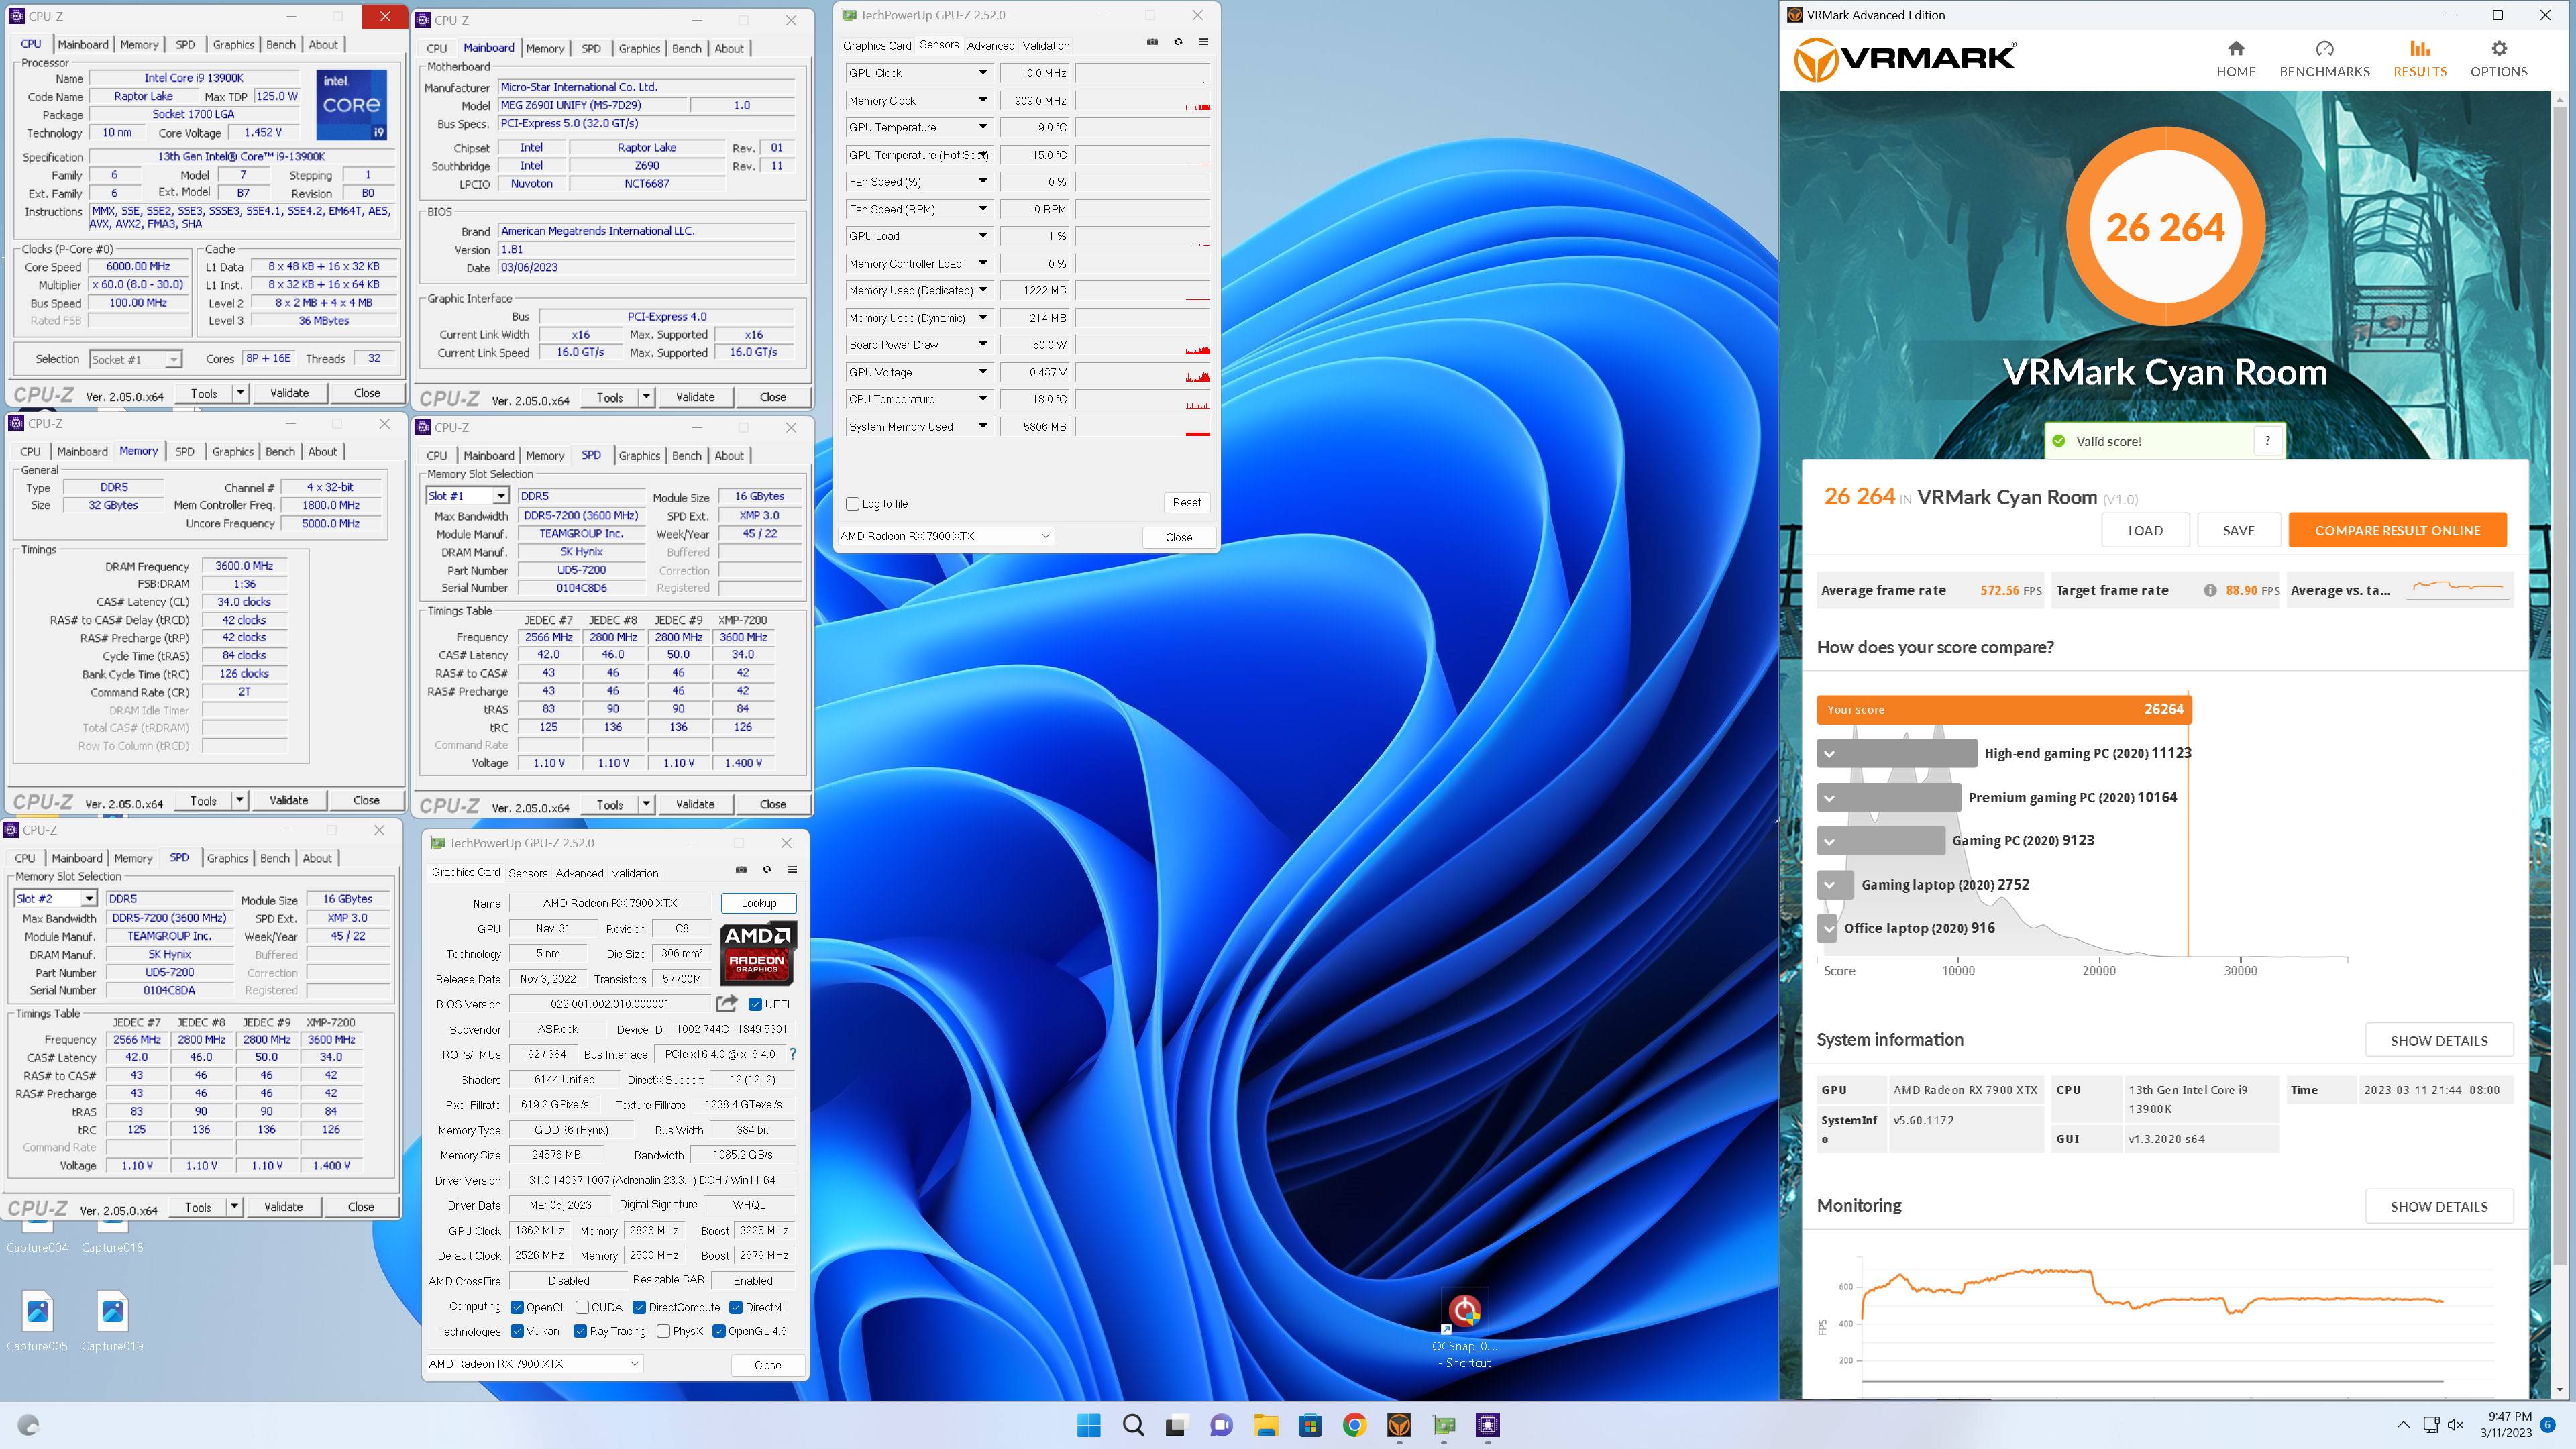Toggle Ray Tracing checkbox

580,1331
